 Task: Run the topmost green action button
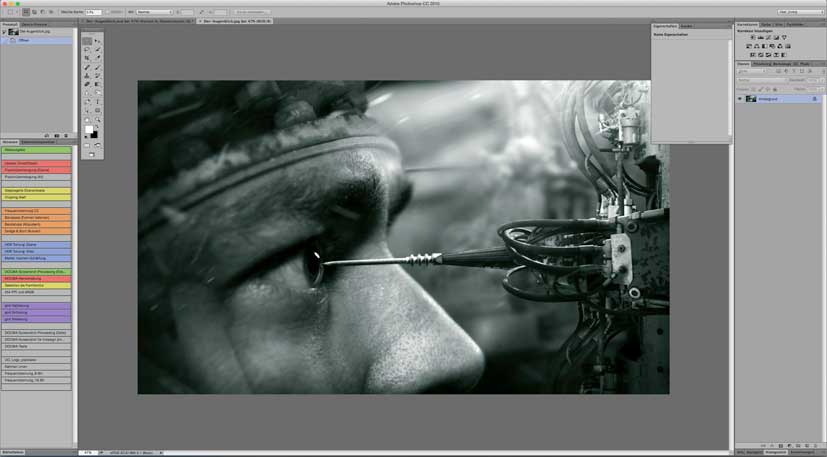coord(36,150)
